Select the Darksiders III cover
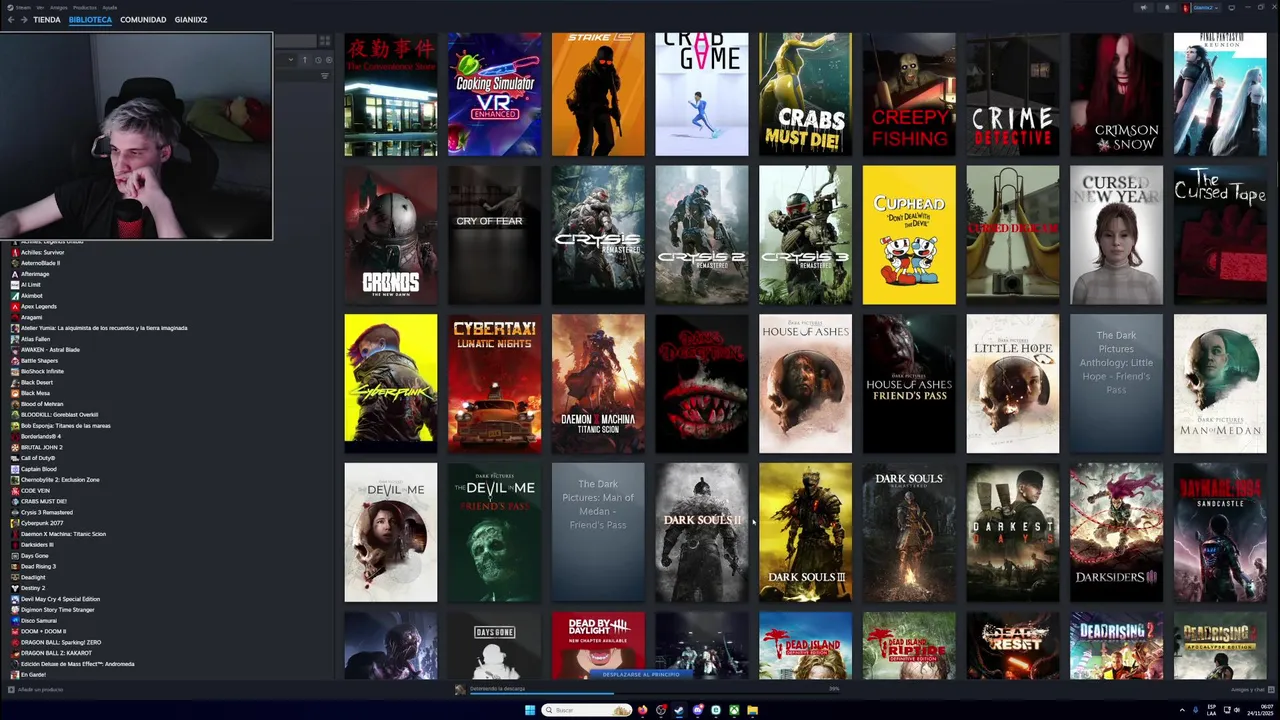The width and height of the screenshot is (1280, 720). (1116, 532)
